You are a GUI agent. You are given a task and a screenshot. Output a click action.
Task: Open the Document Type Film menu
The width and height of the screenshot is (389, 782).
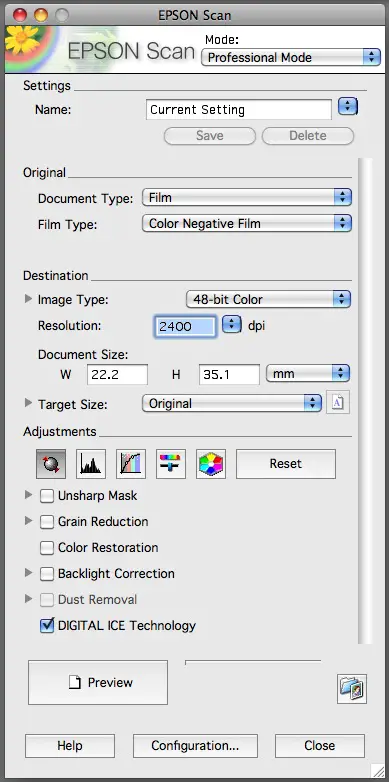click(x=247, y=197)
